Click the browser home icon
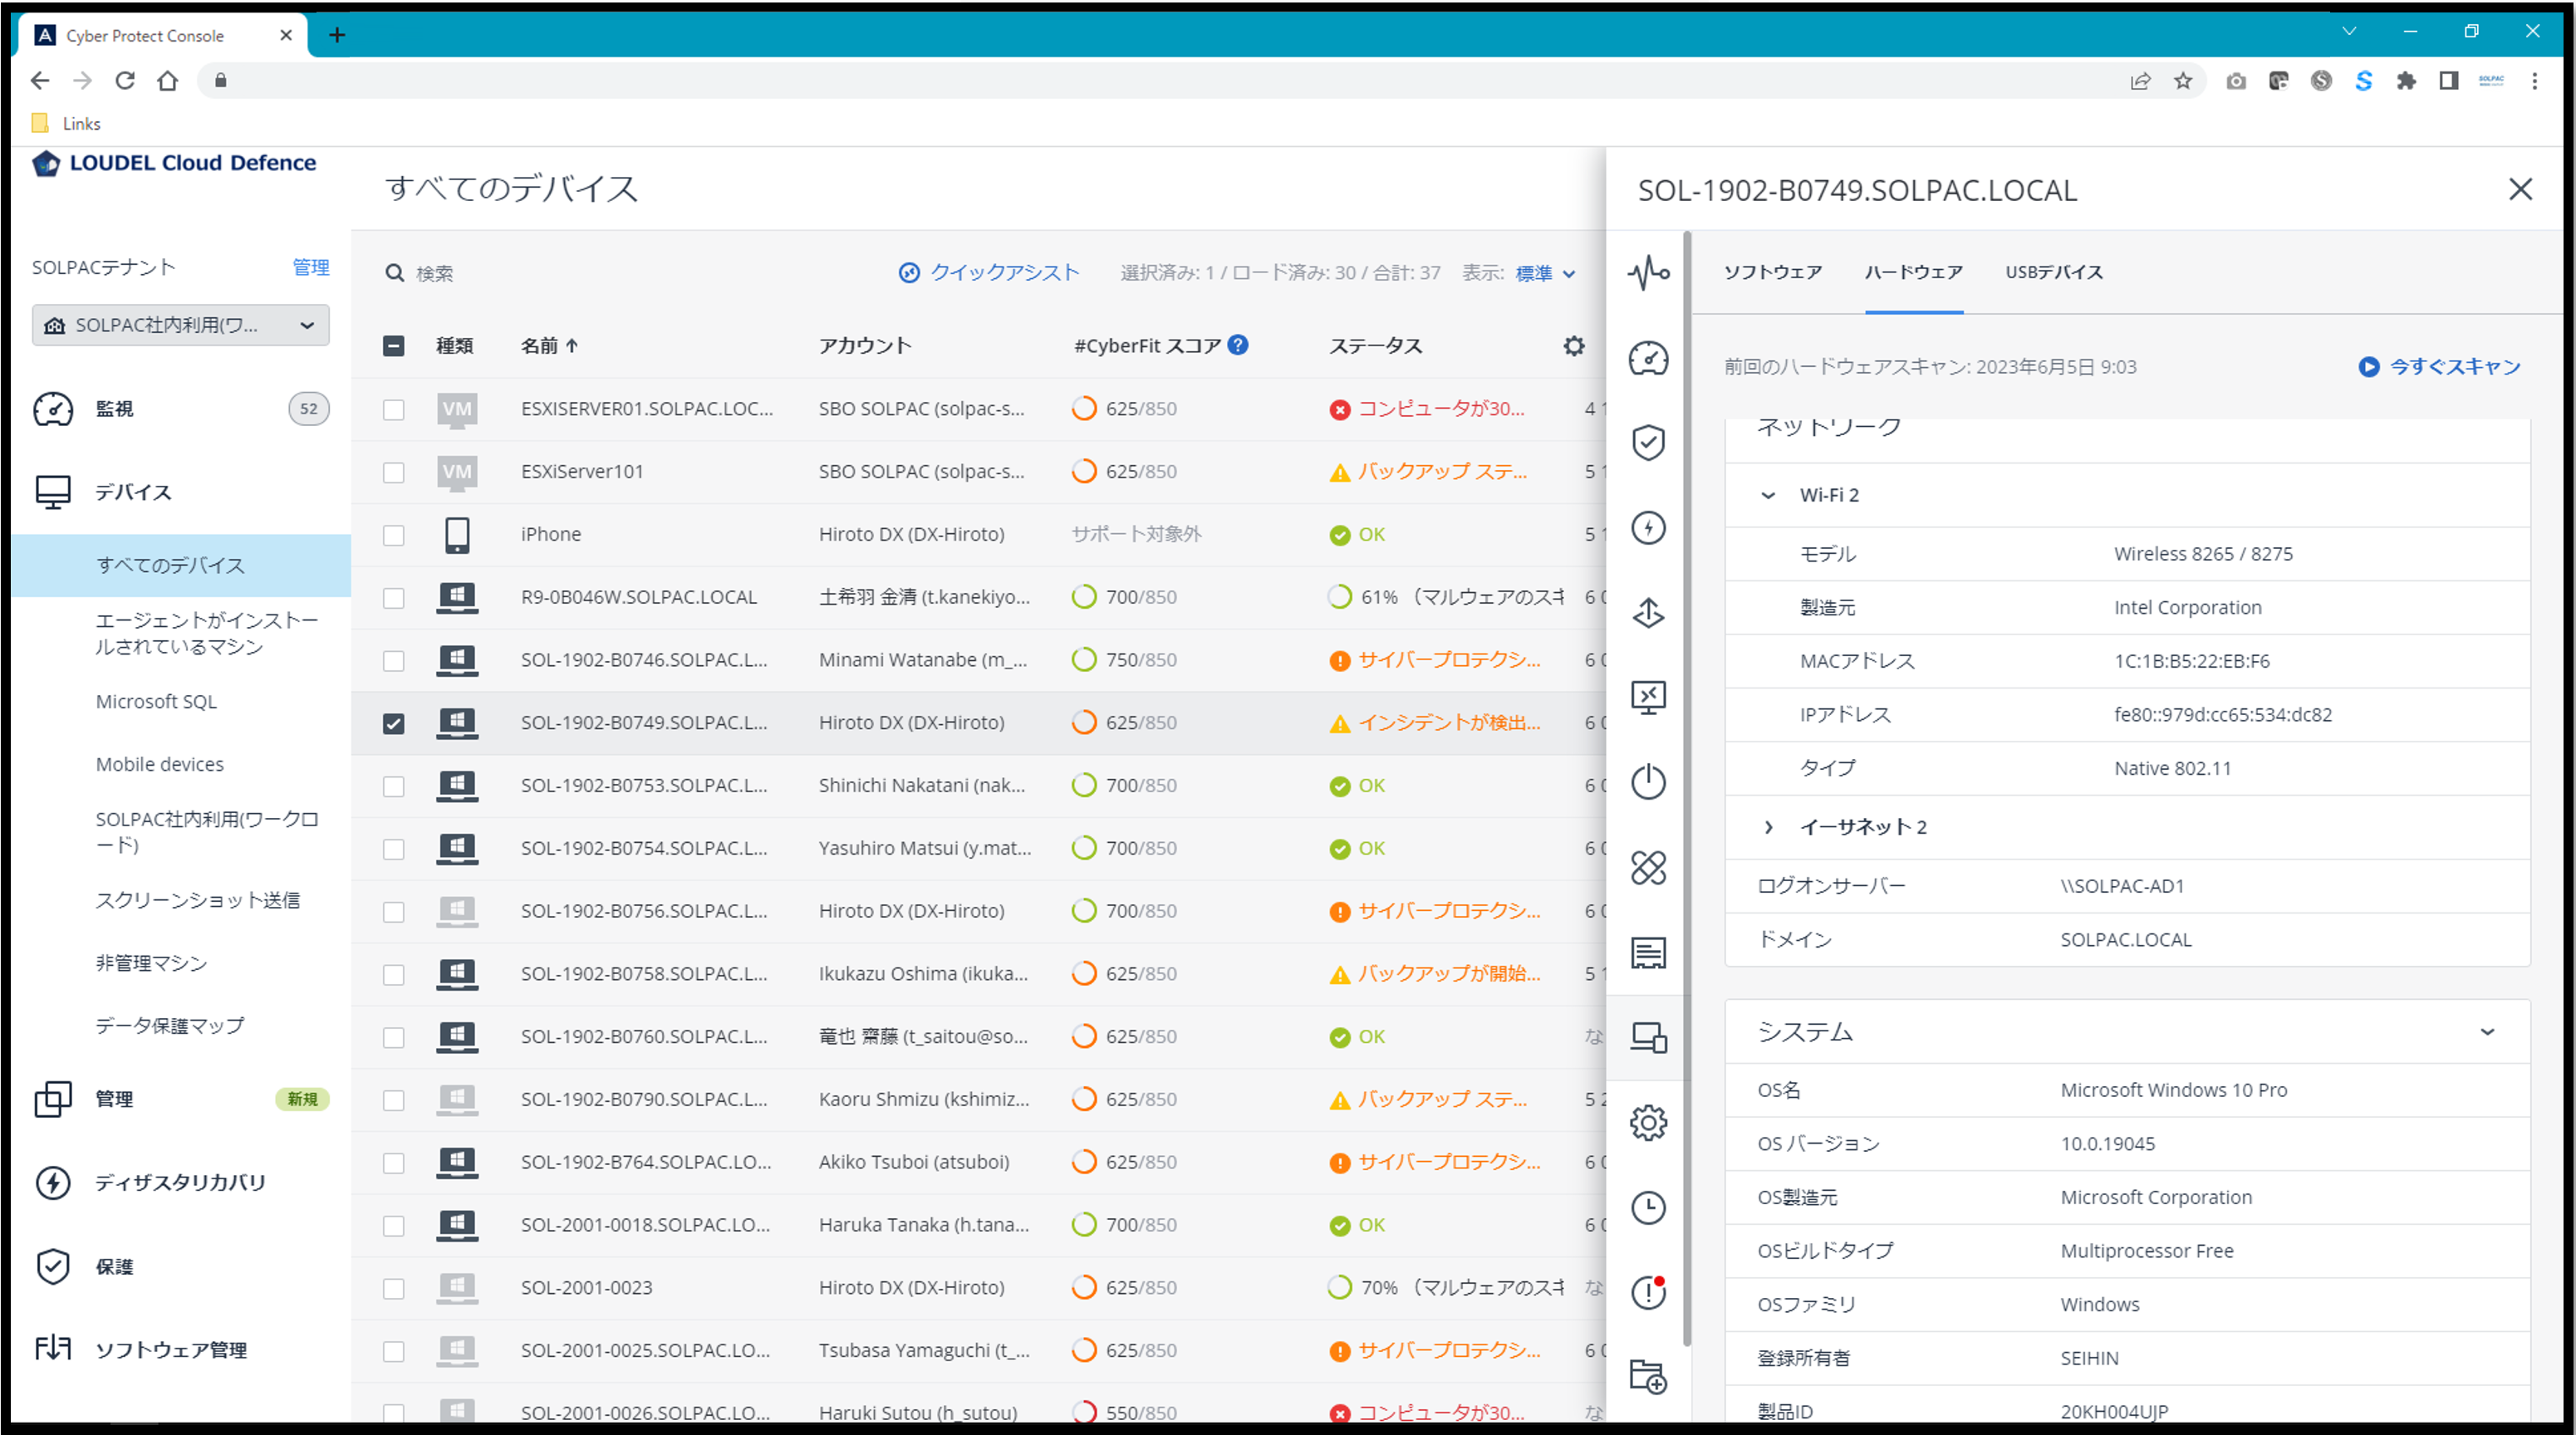 pos(168,80)
